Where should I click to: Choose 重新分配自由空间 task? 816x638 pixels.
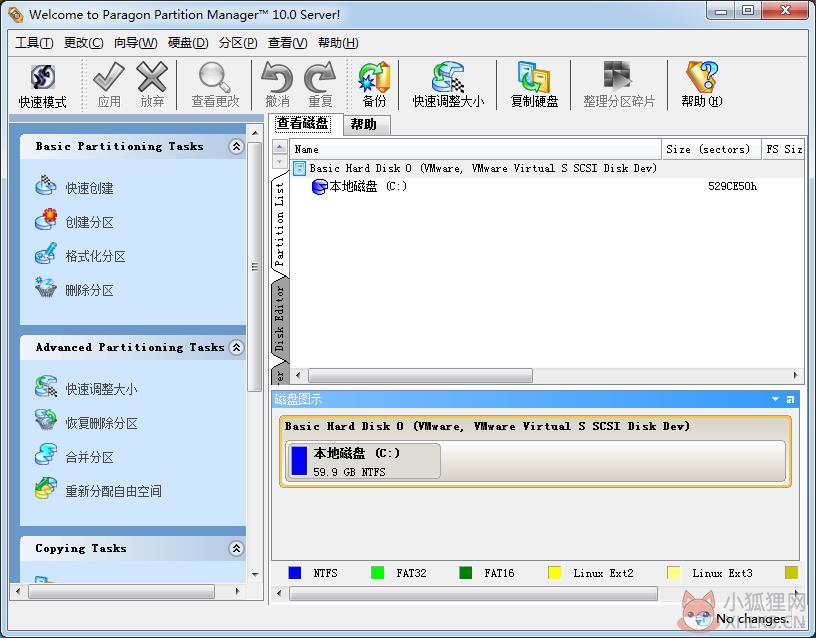click(98, 490)
